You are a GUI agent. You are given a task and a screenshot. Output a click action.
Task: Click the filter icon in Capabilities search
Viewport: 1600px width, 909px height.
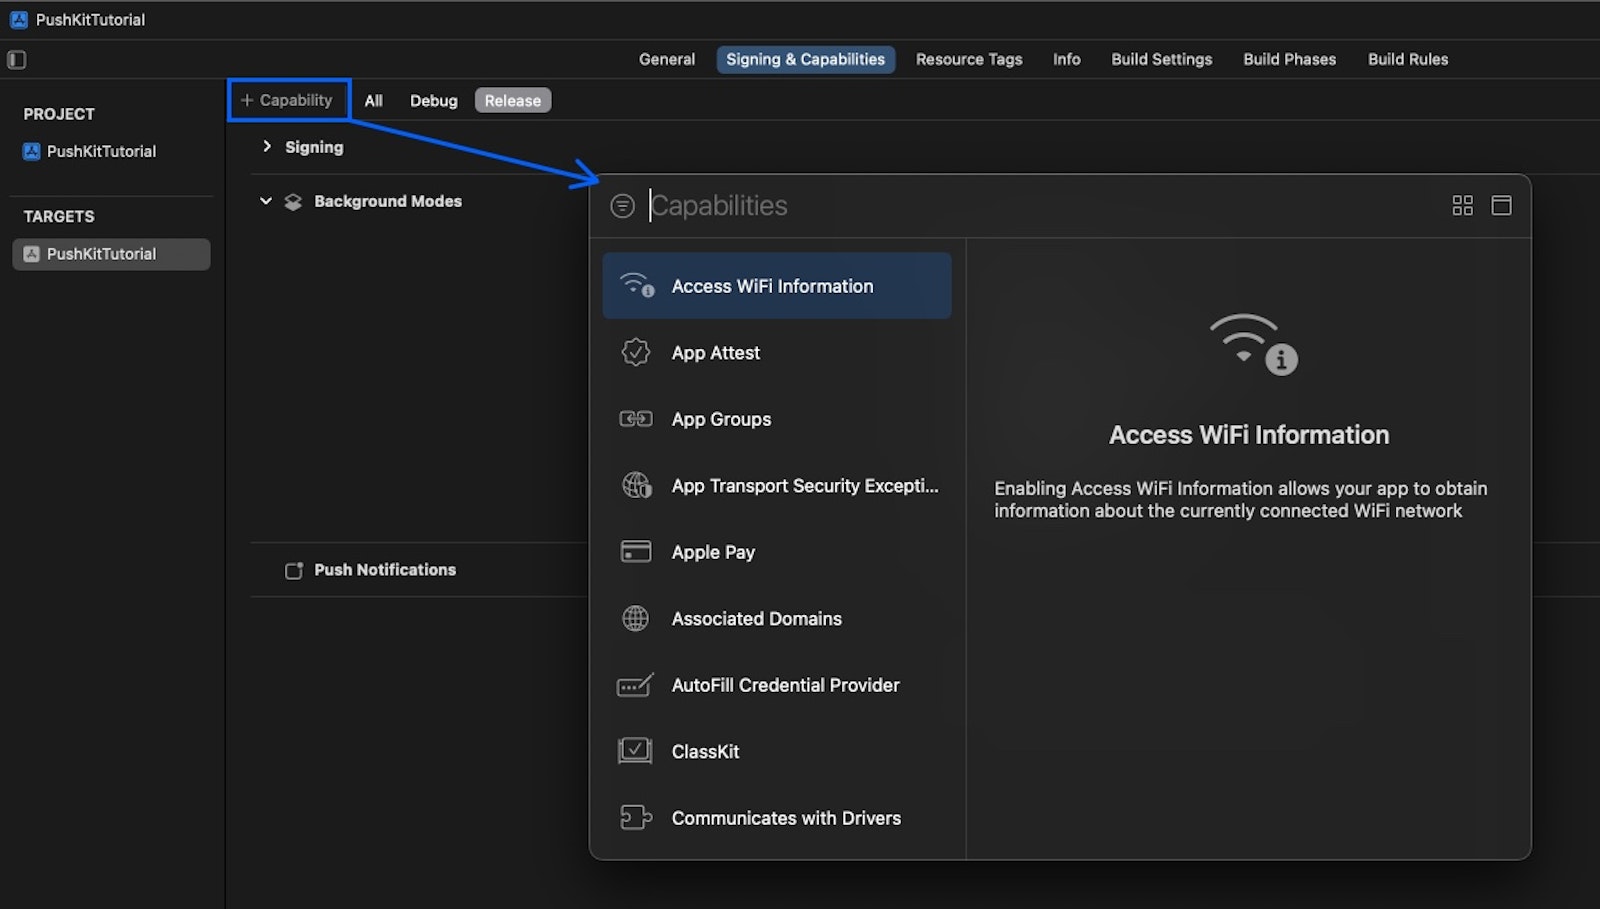coord(622,206)
